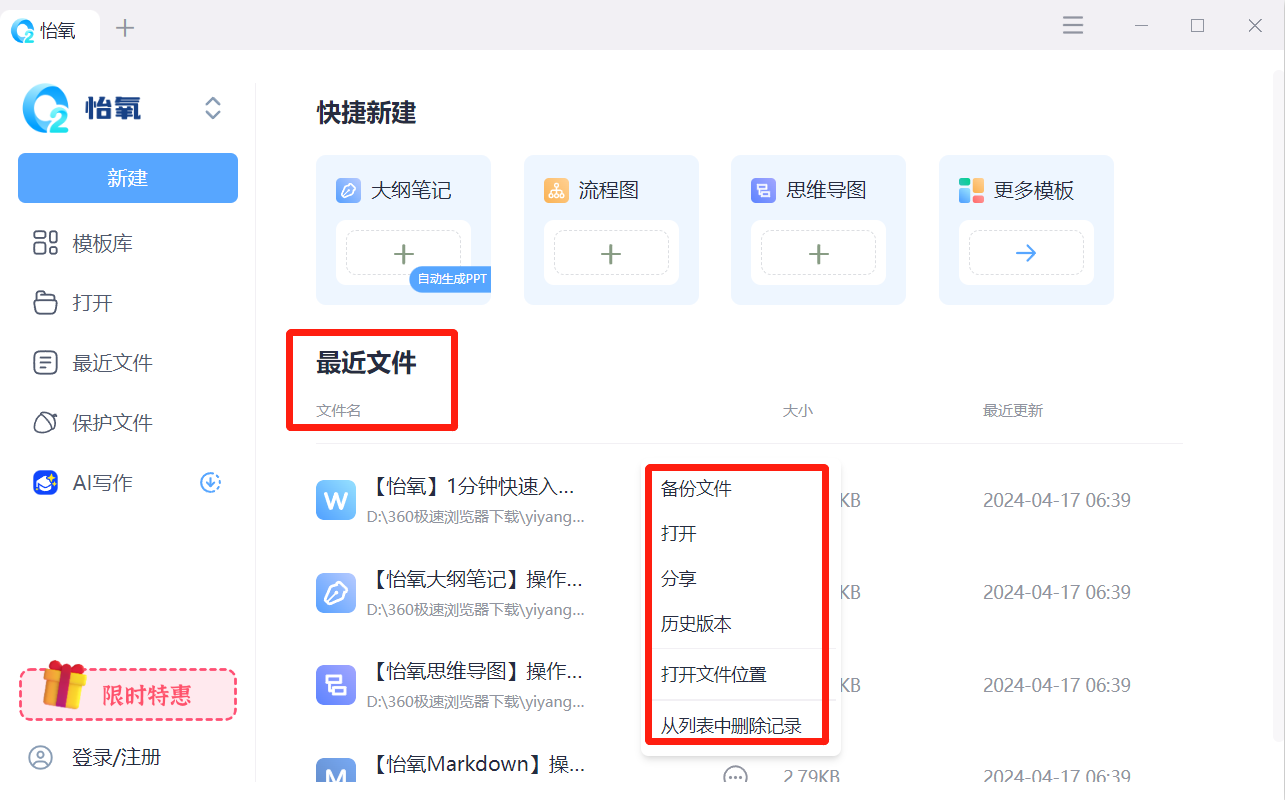Viewport: 1285px width, 800px height.
Task: Click the 保护文件 sidebar icon
Action: (x=46, y=423)
